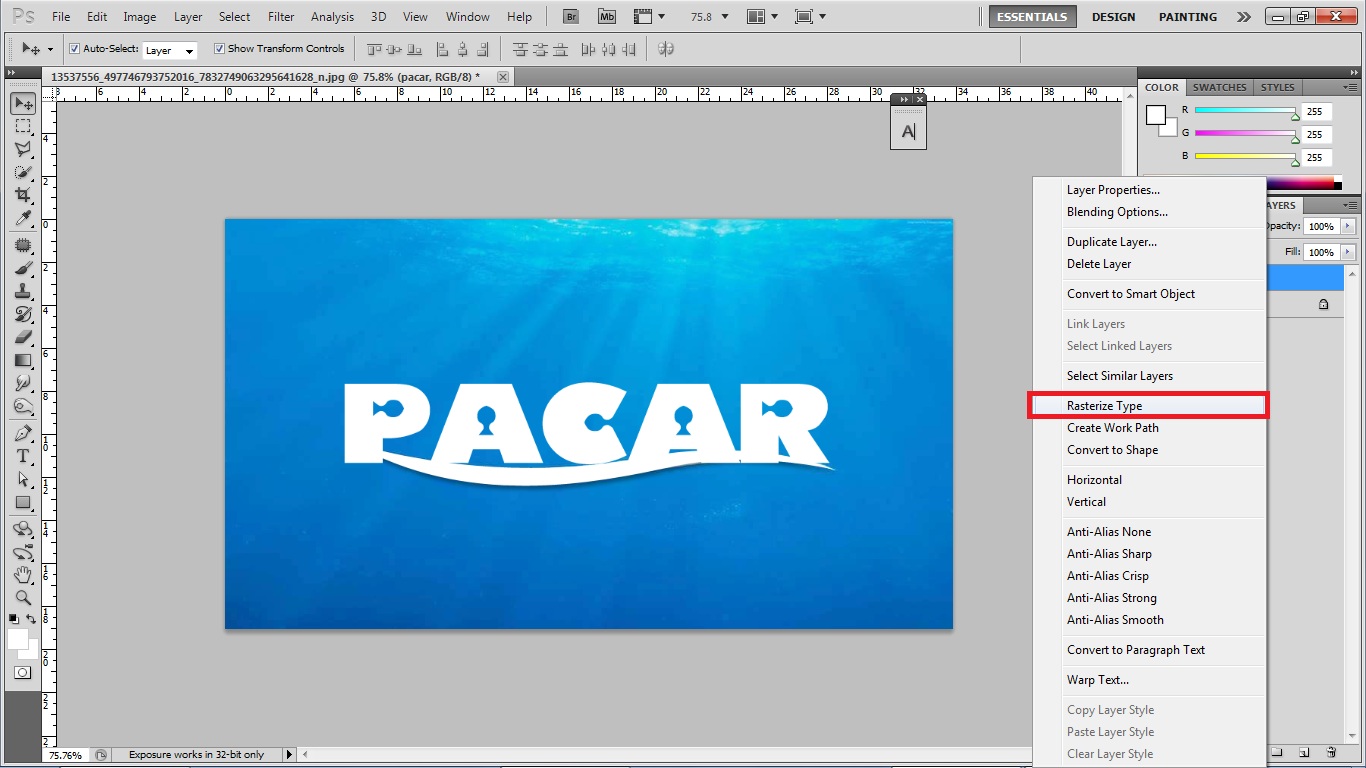
Task: Choose Convert to Shape entry
Action: (x=1149, y=450)
